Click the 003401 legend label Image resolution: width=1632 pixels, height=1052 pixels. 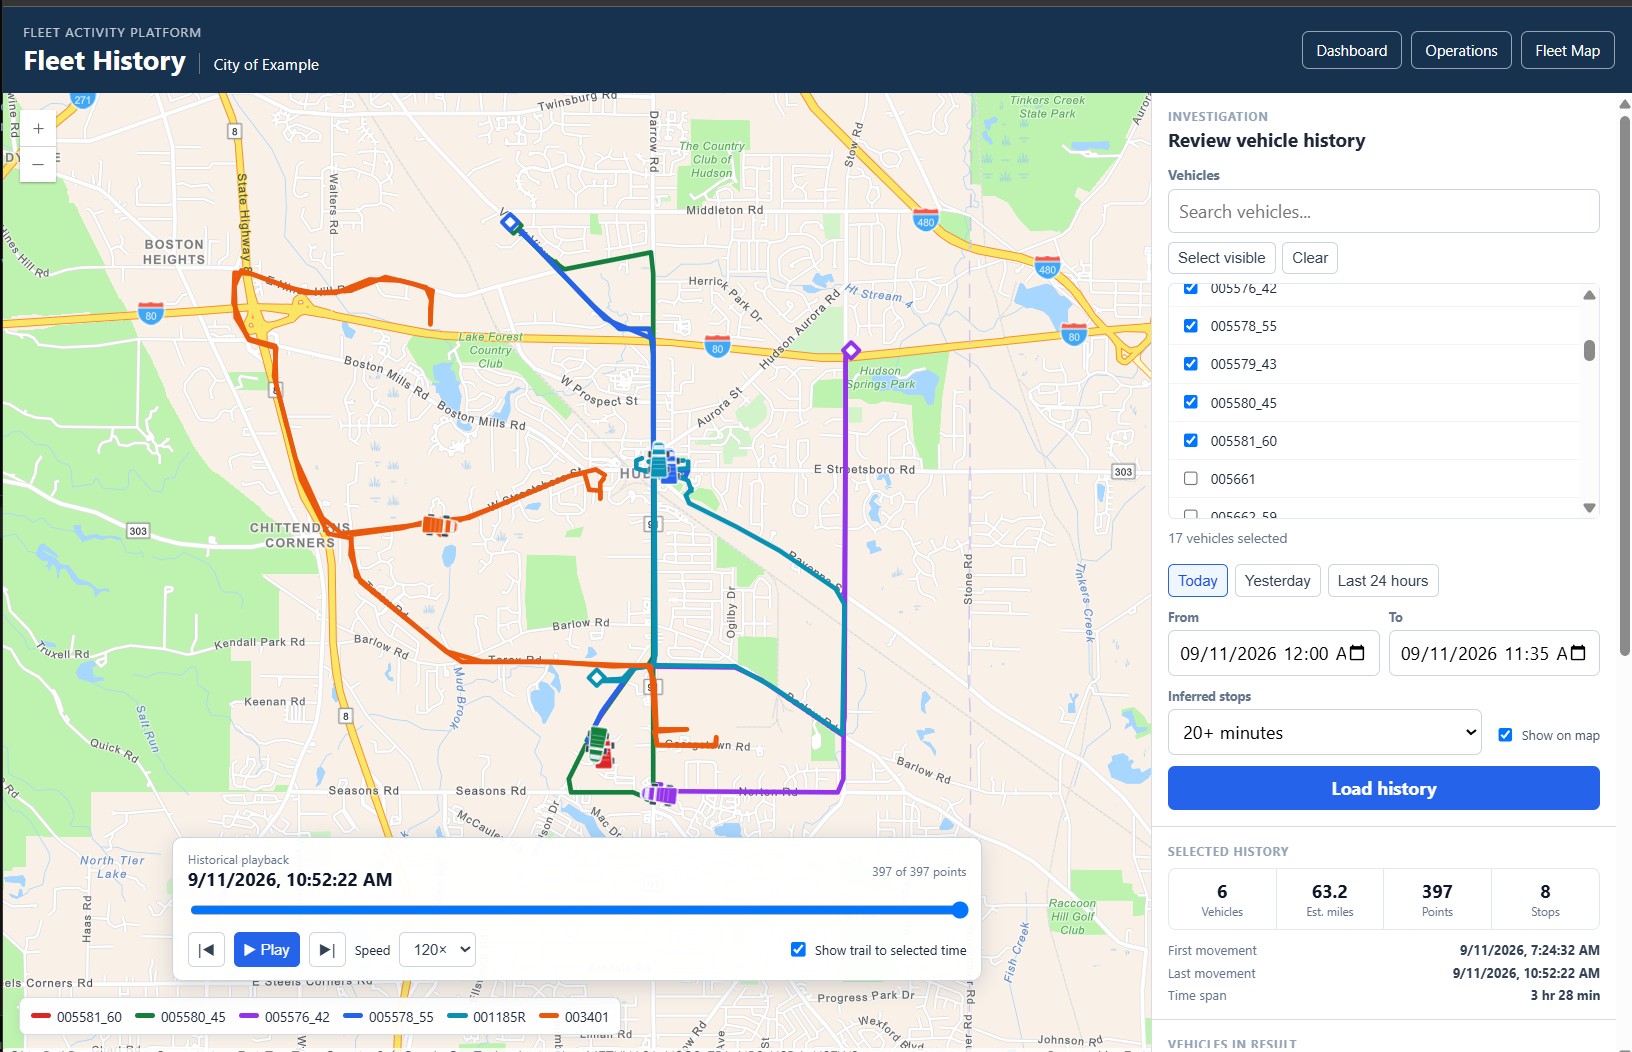(587, 1017)
